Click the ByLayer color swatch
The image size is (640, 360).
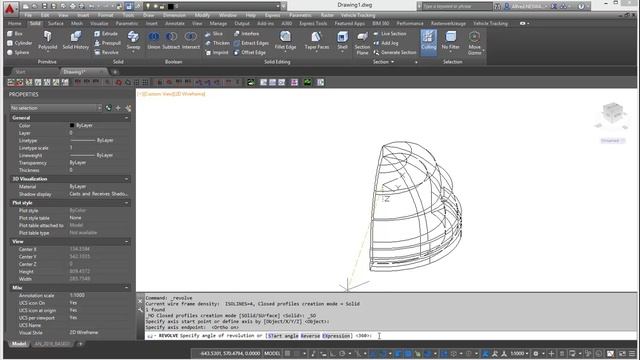point(72,125)
